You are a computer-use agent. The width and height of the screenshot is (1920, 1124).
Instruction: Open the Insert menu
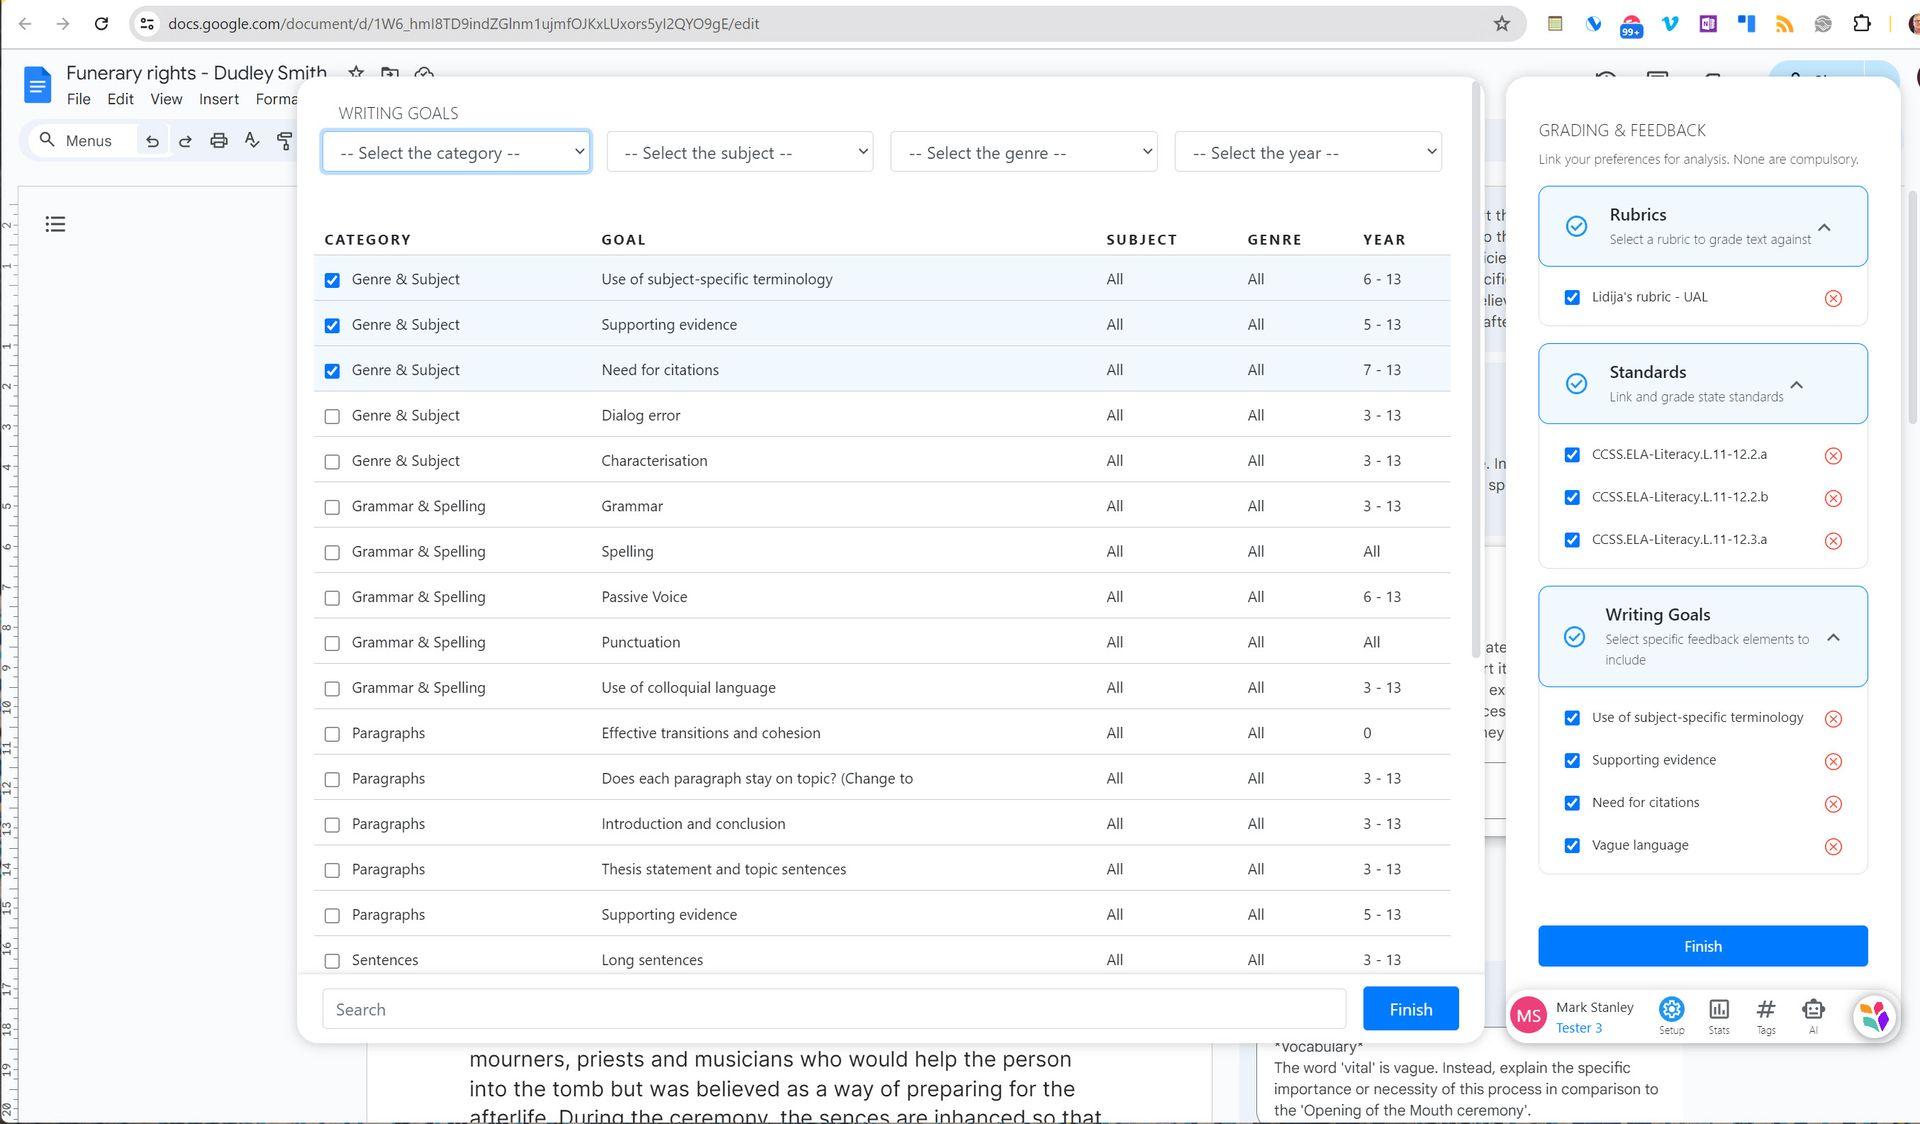(218, 99)
